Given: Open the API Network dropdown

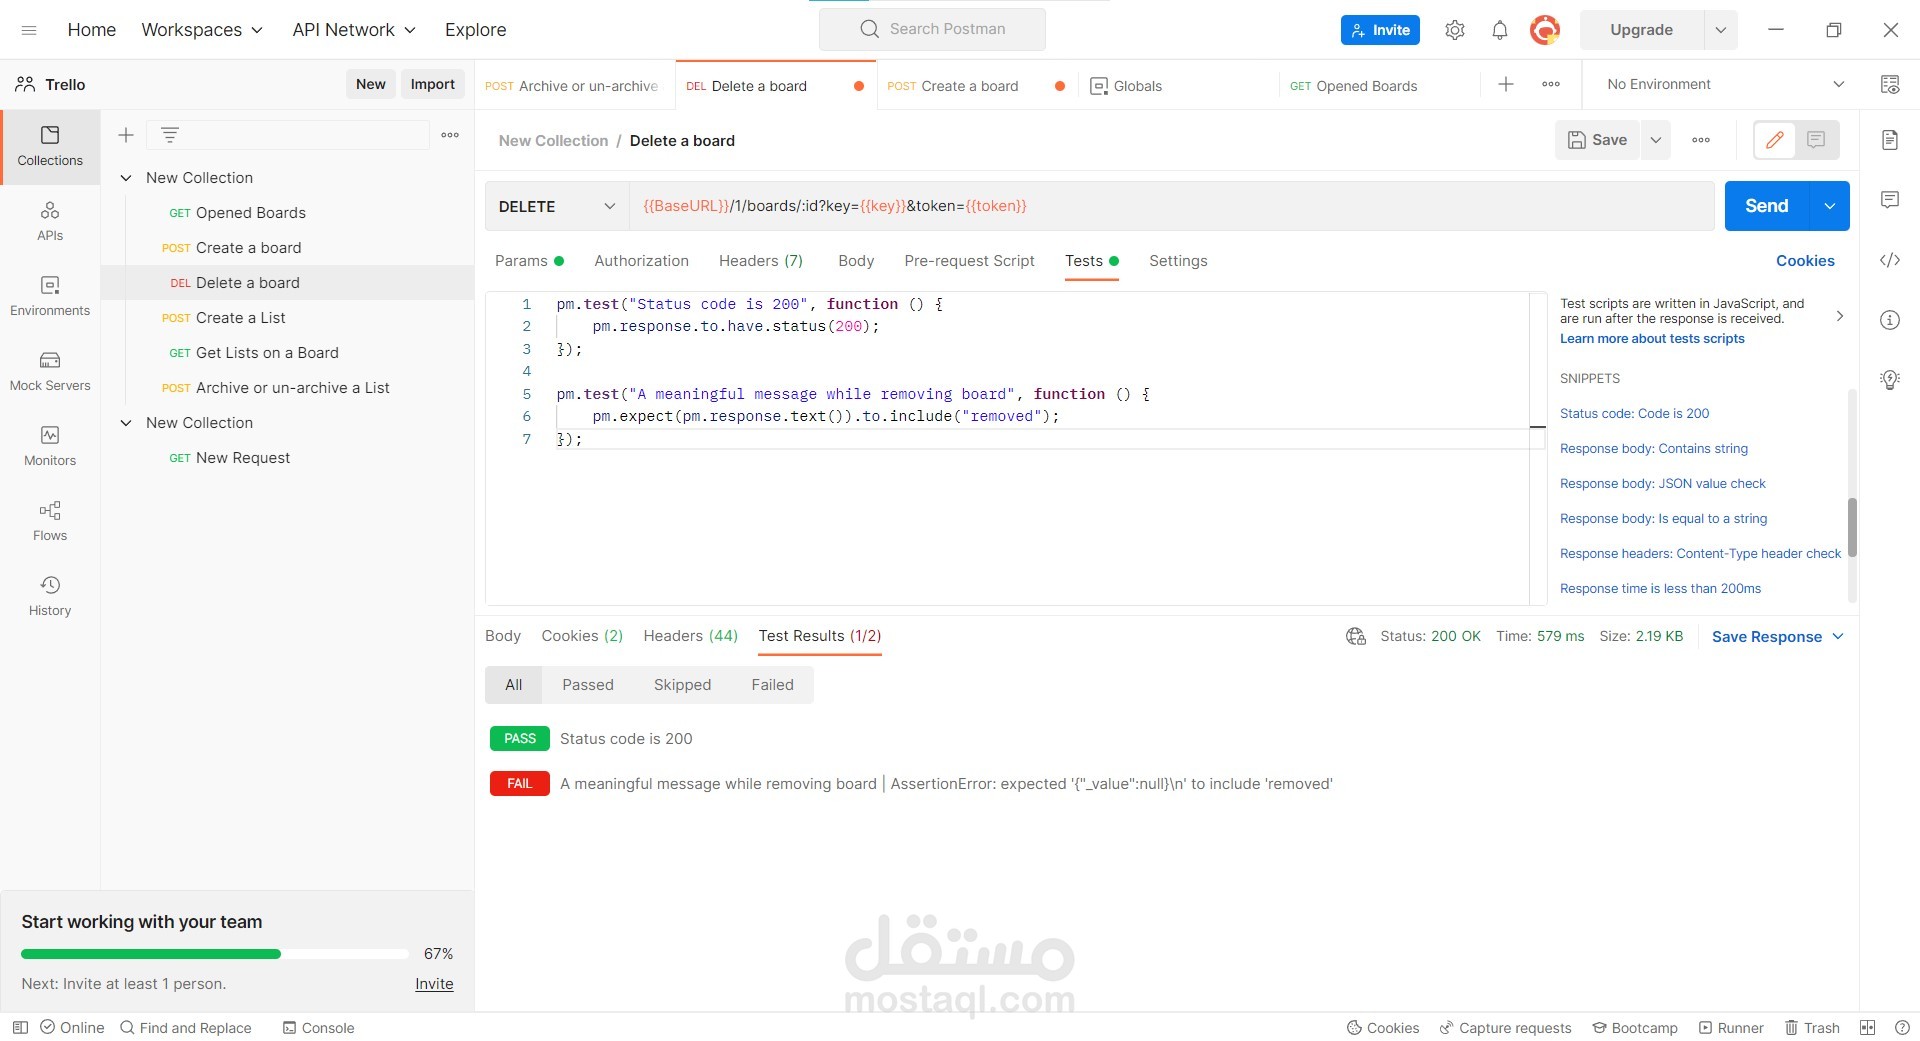Looking at the screenshot, I should pos(354,30).
